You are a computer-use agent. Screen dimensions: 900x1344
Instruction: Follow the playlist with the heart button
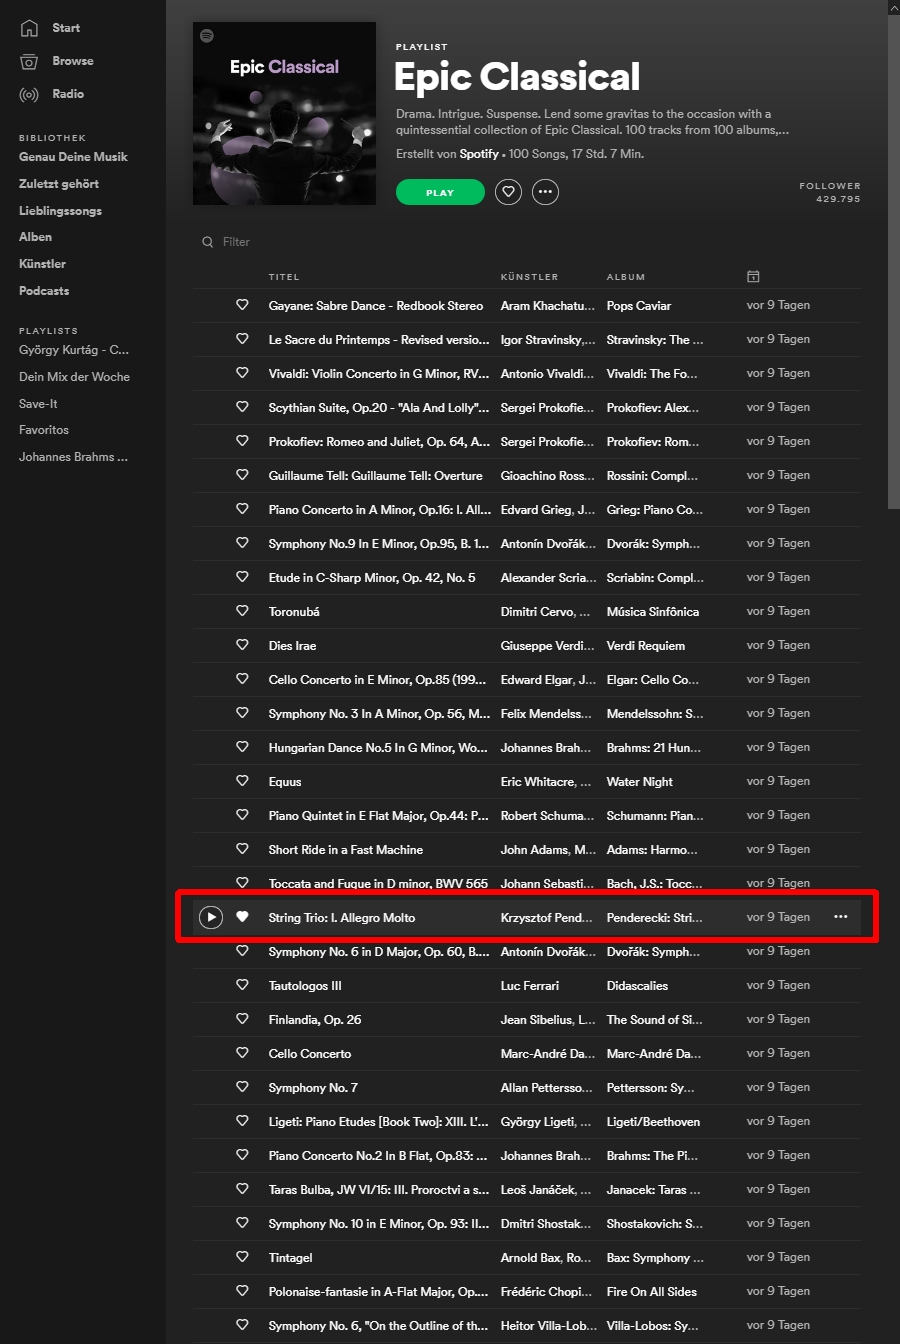508,192
